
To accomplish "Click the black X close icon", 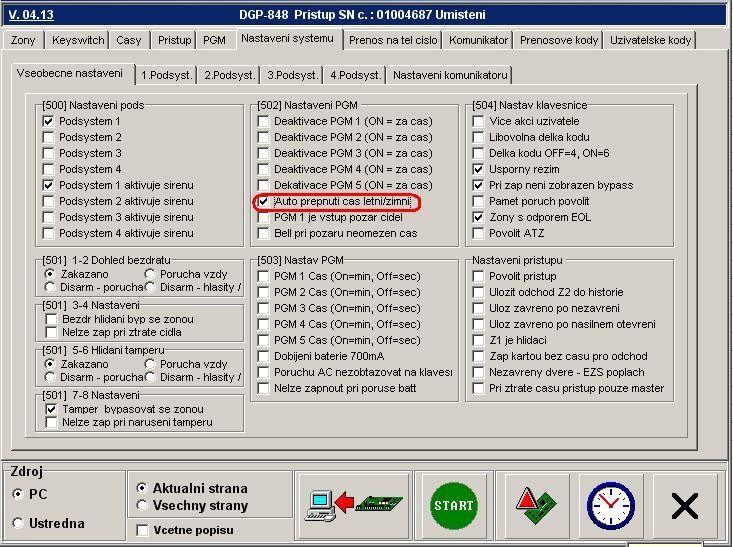I will 684,506.
